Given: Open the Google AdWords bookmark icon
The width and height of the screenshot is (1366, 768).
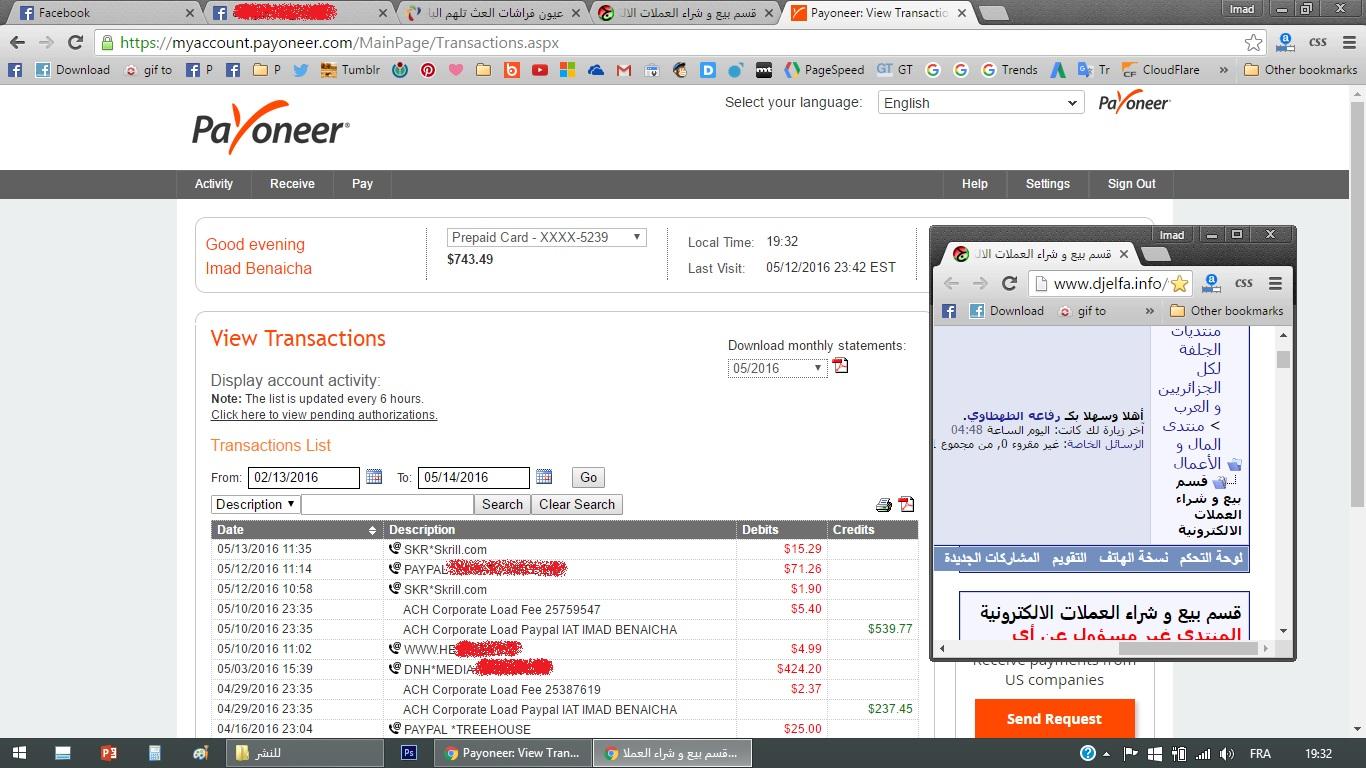Looking at the screenshot, I should click(x=1058, y=70).
